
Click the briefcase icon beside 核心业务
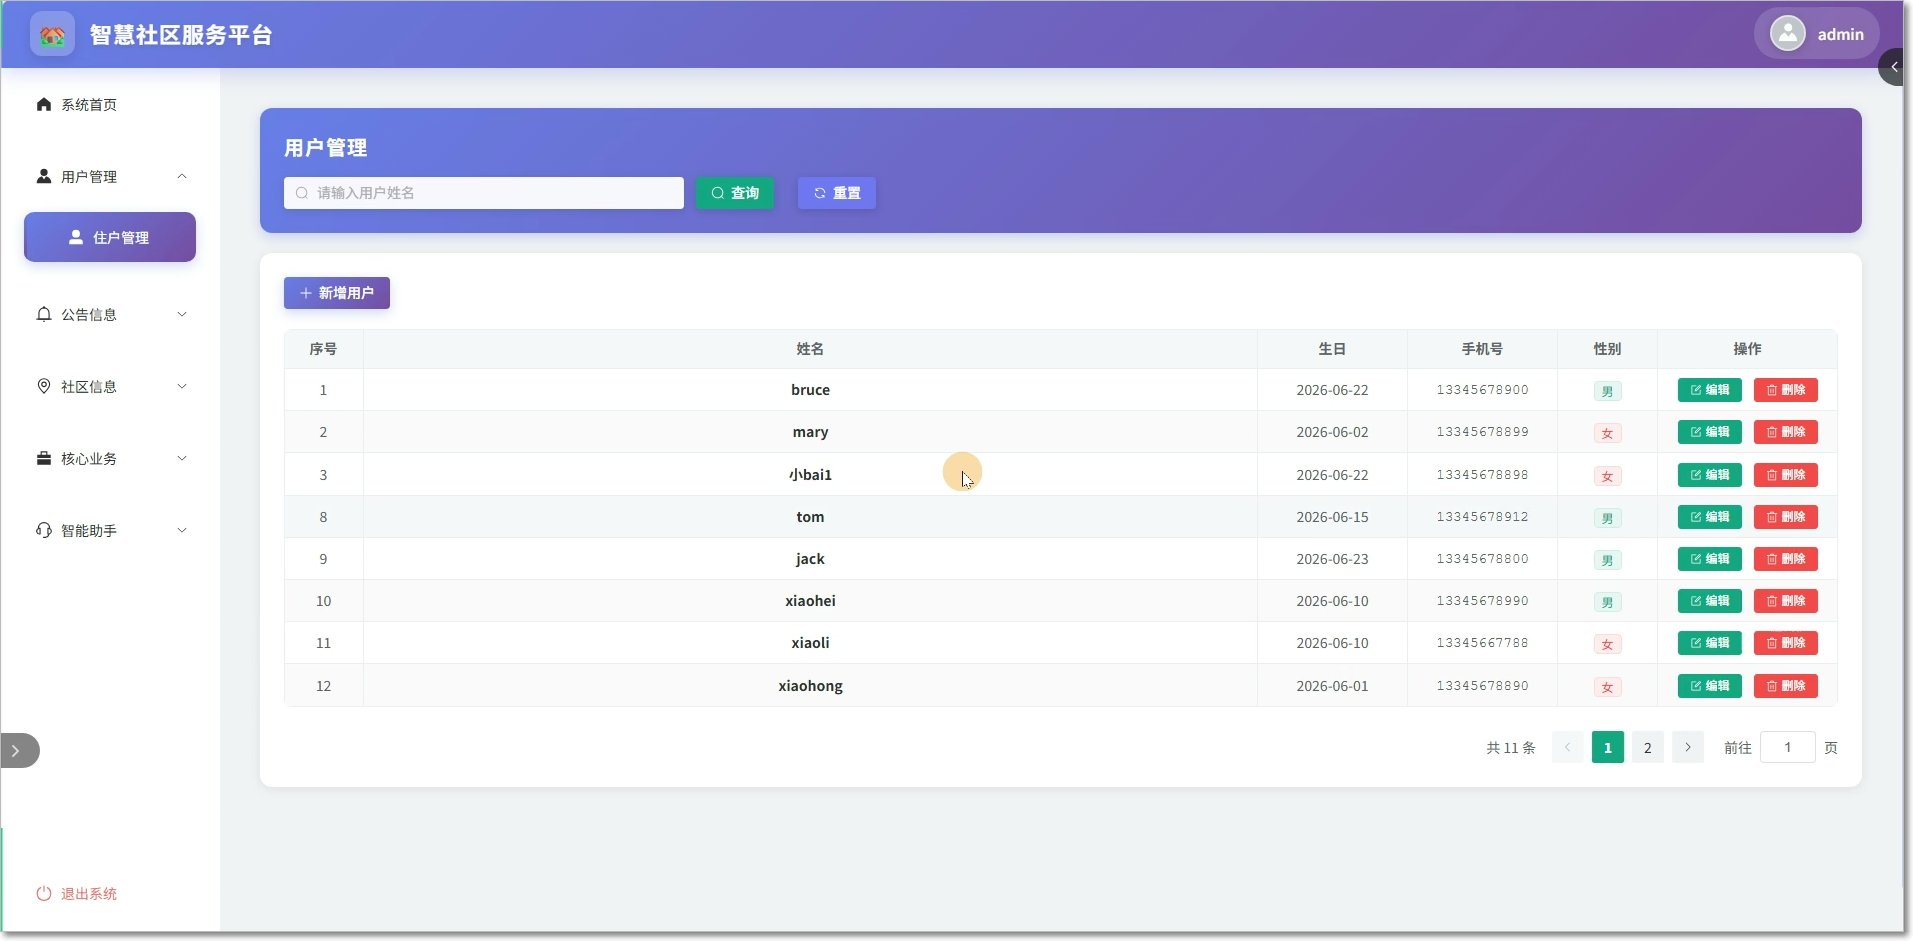tap(44, 458)
